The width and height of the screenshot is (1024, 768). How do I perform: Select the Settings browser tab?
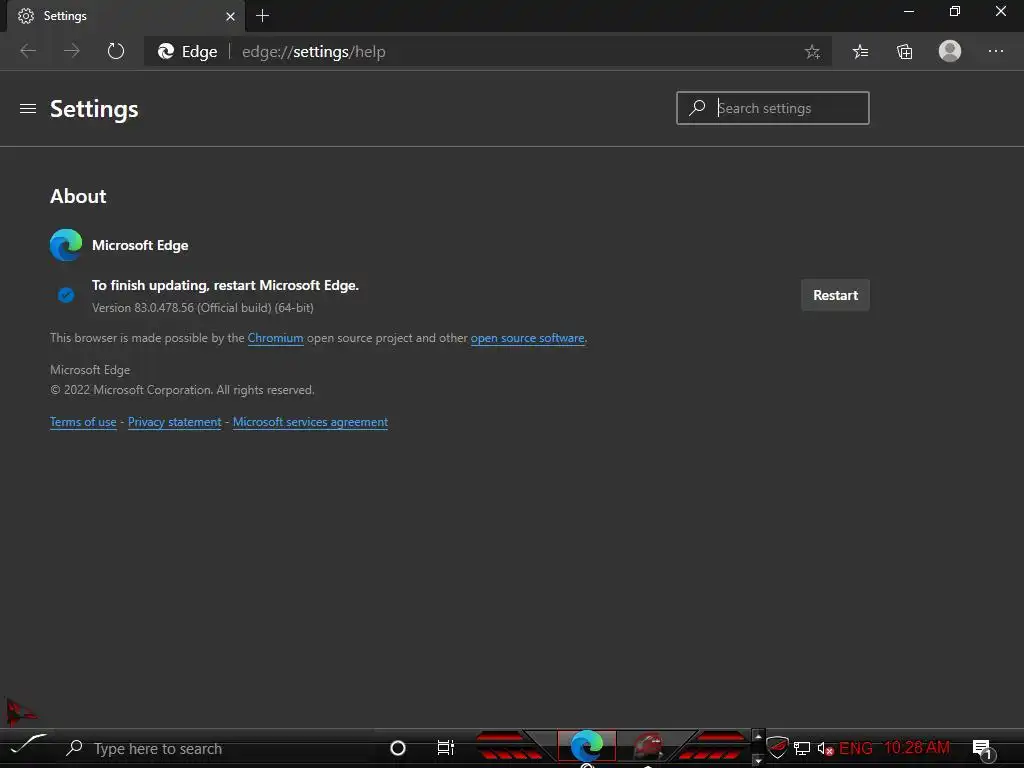click(x=125, y=16)
